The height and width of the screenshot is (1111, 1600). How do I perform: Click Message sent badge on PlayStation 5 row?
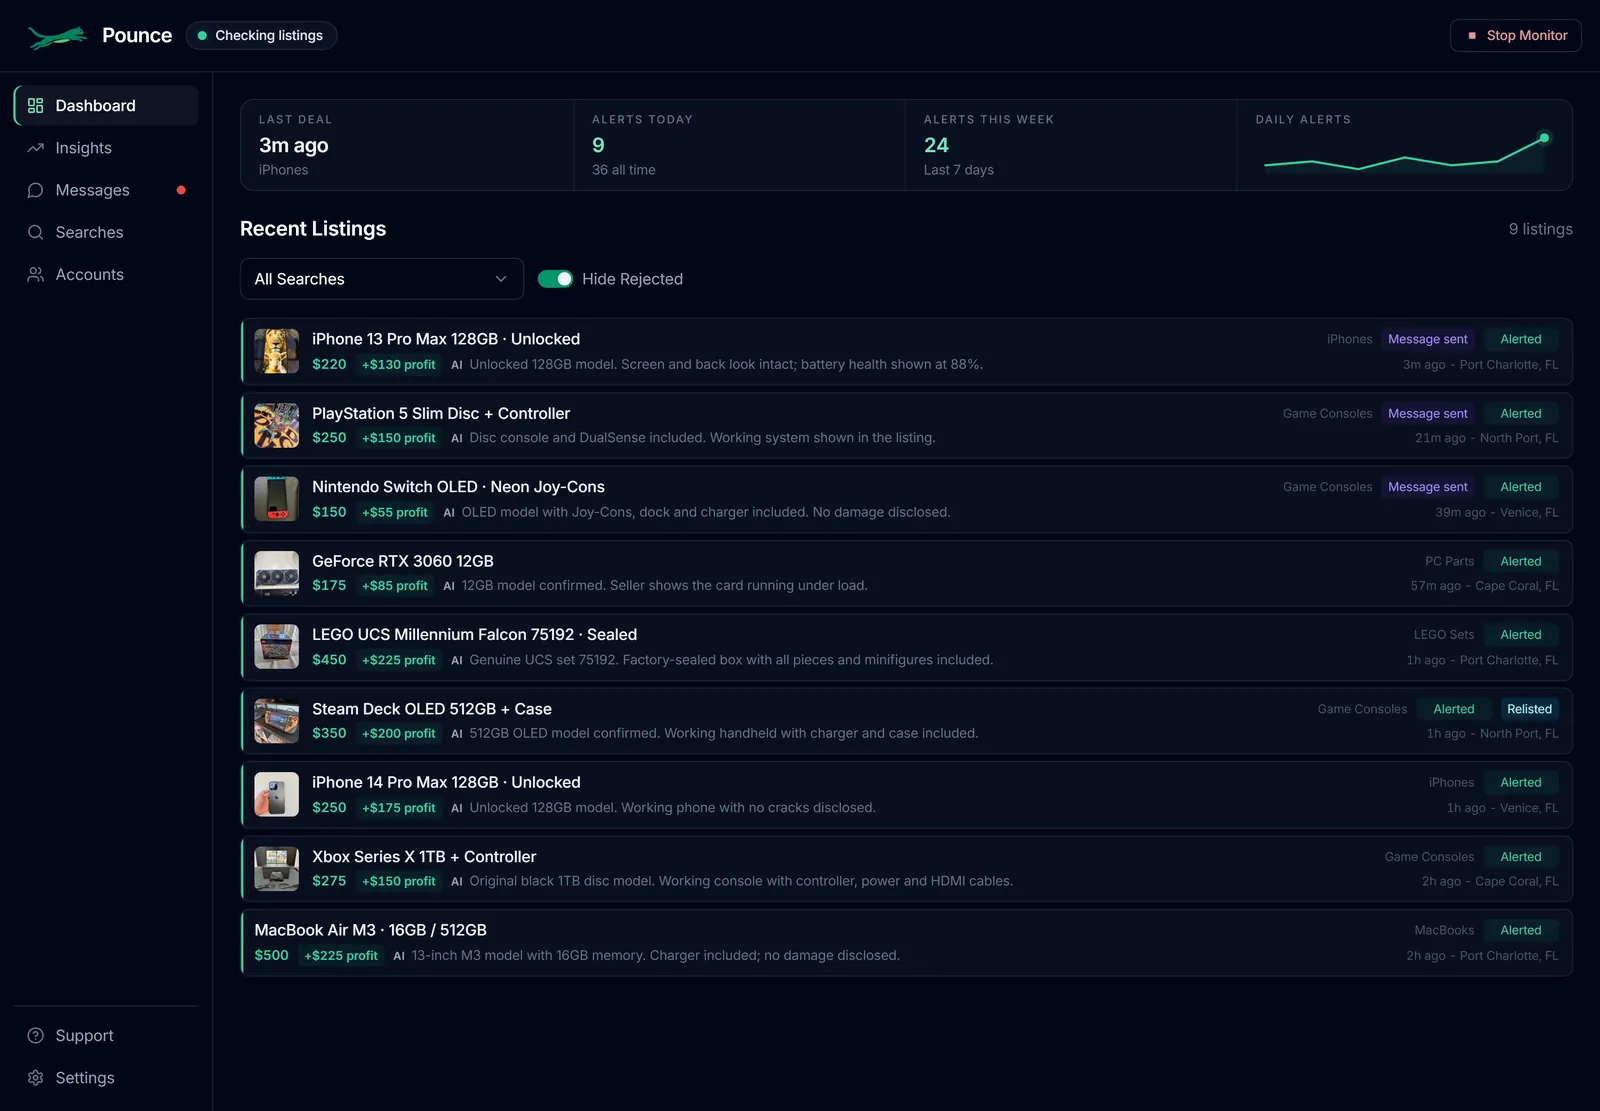(x=1428, y=413)
